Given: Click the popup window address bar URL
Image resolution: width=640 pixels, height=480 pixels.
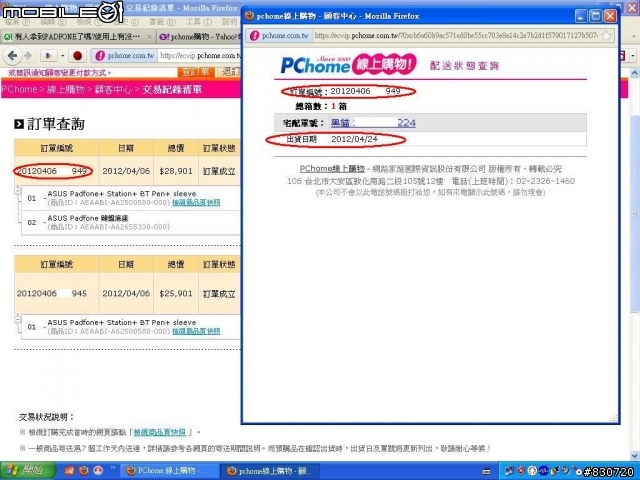Looking at the screenshot, I should (456, 36).
